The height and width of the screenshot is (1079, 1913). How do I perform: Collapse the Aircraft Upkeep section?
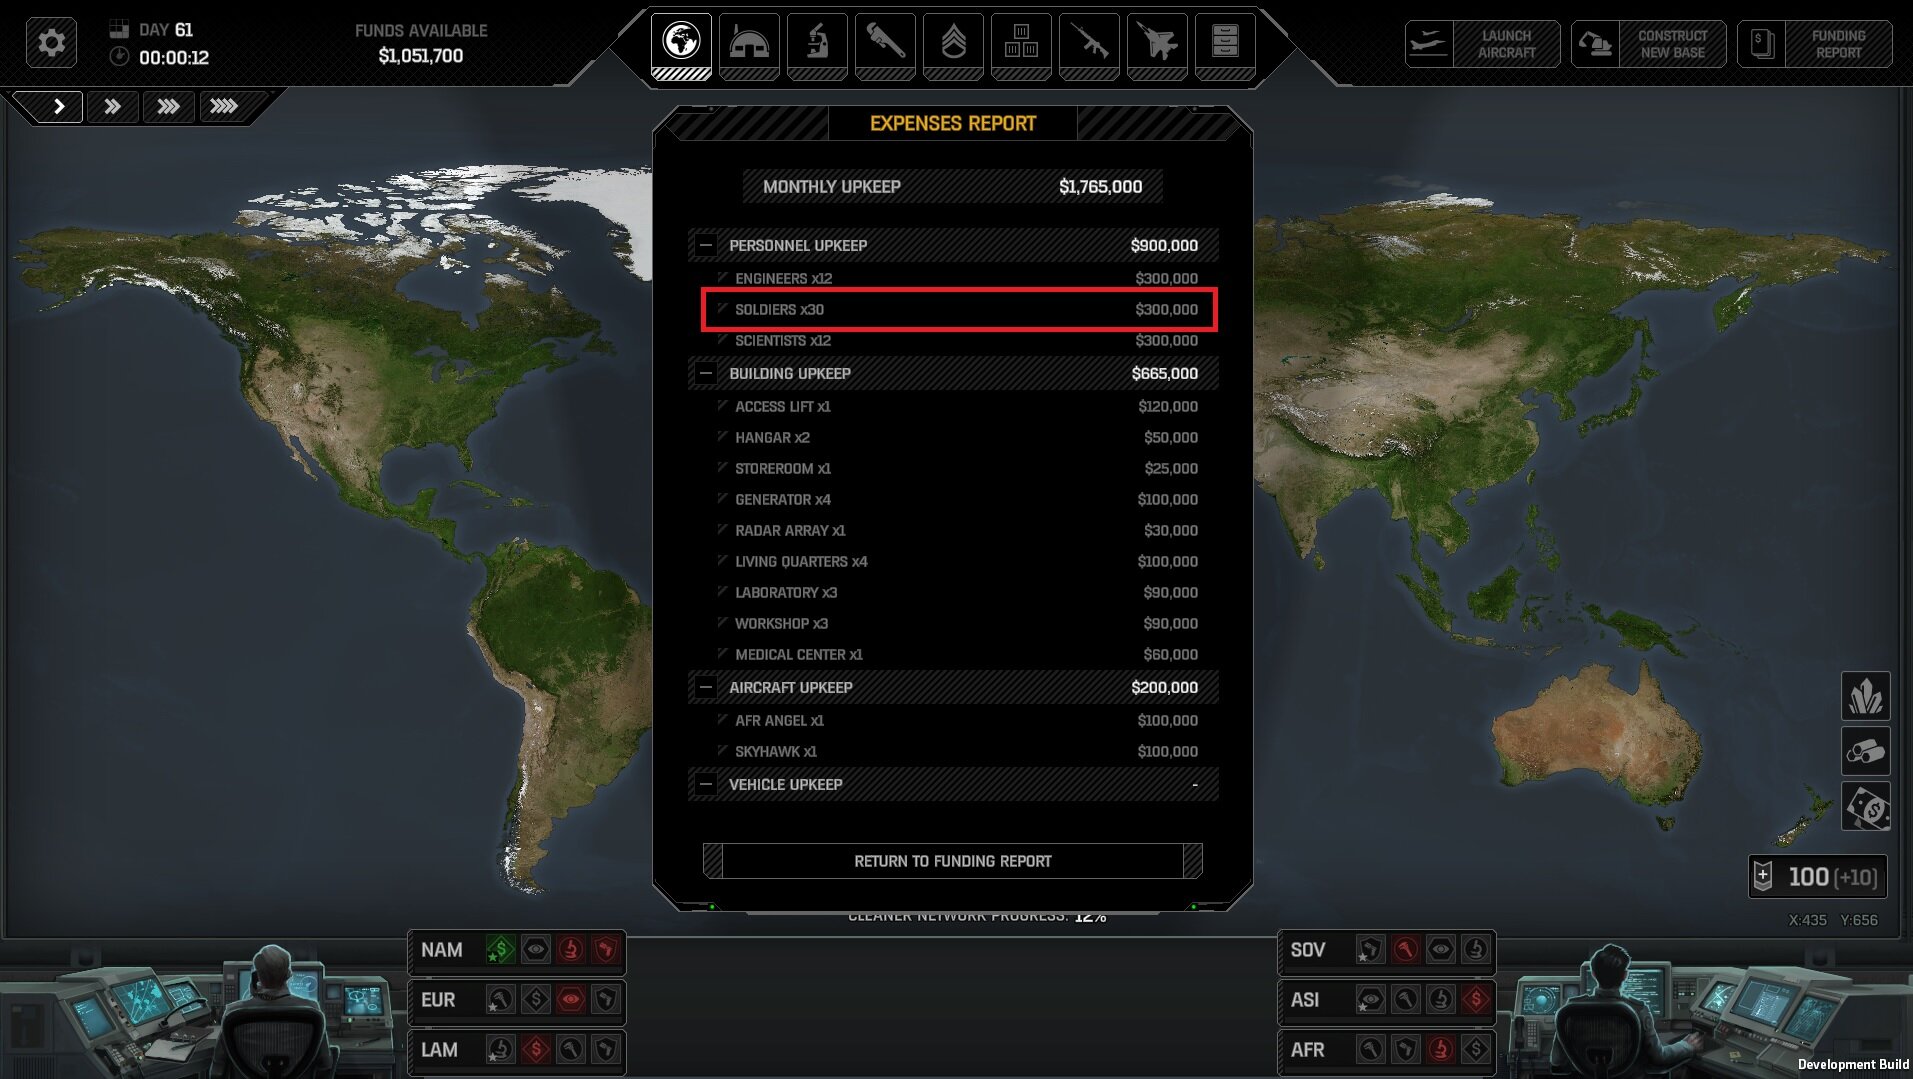(x=706, y=687)
